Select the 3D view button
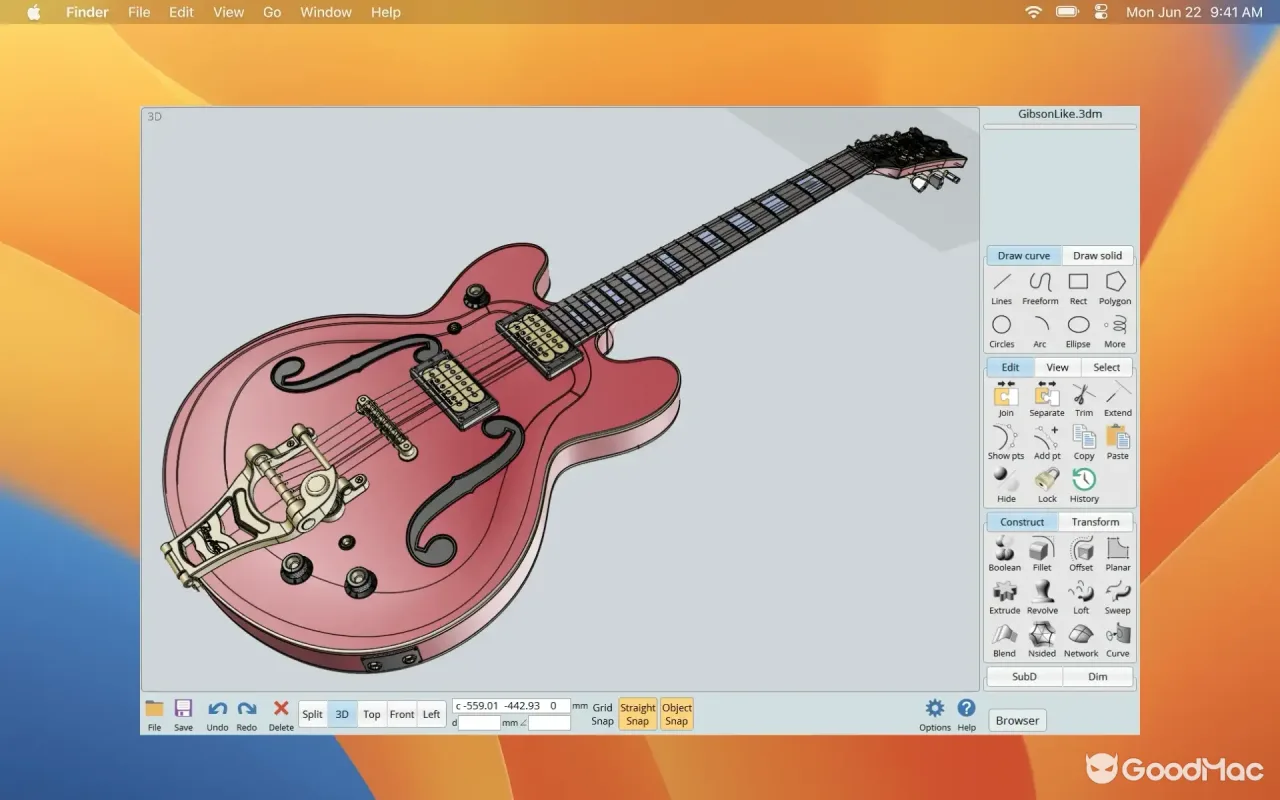1280x800 pixels. coord(342,714)
